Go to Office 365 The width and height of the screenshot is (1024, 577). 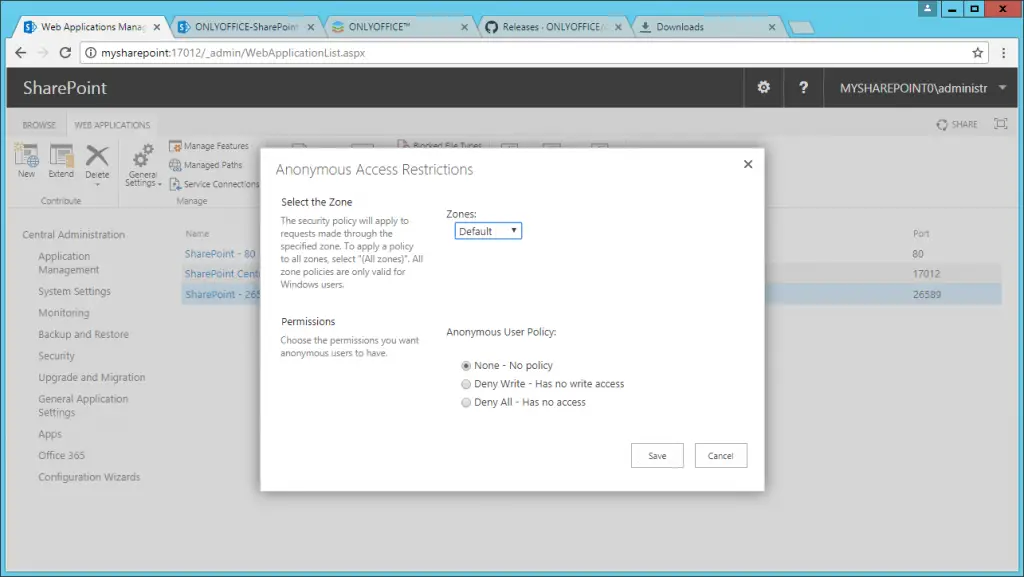(x=61, y=456)
